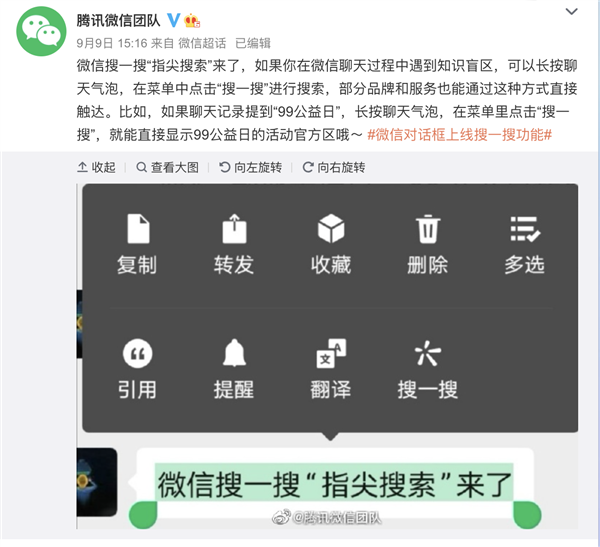Rotate image left with 向左旋转
Image resolution: width=600 pixels, height=547 pixels.
(251, 167)
